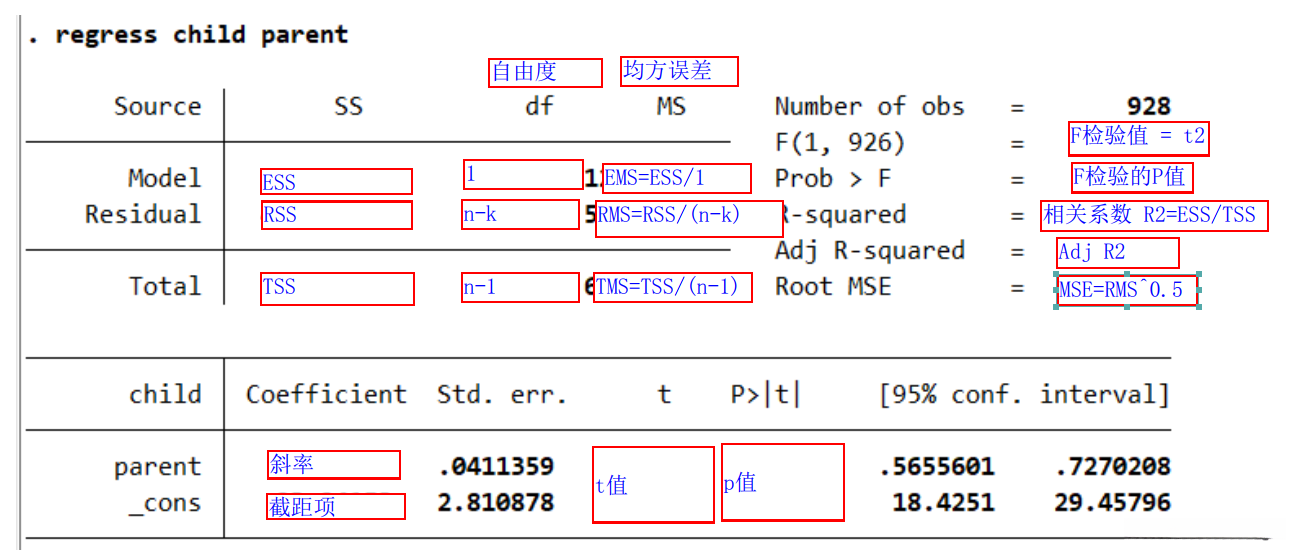Click the 'Number of obs' label
This screenshot has width=1298, height=550.
point(869,107)
